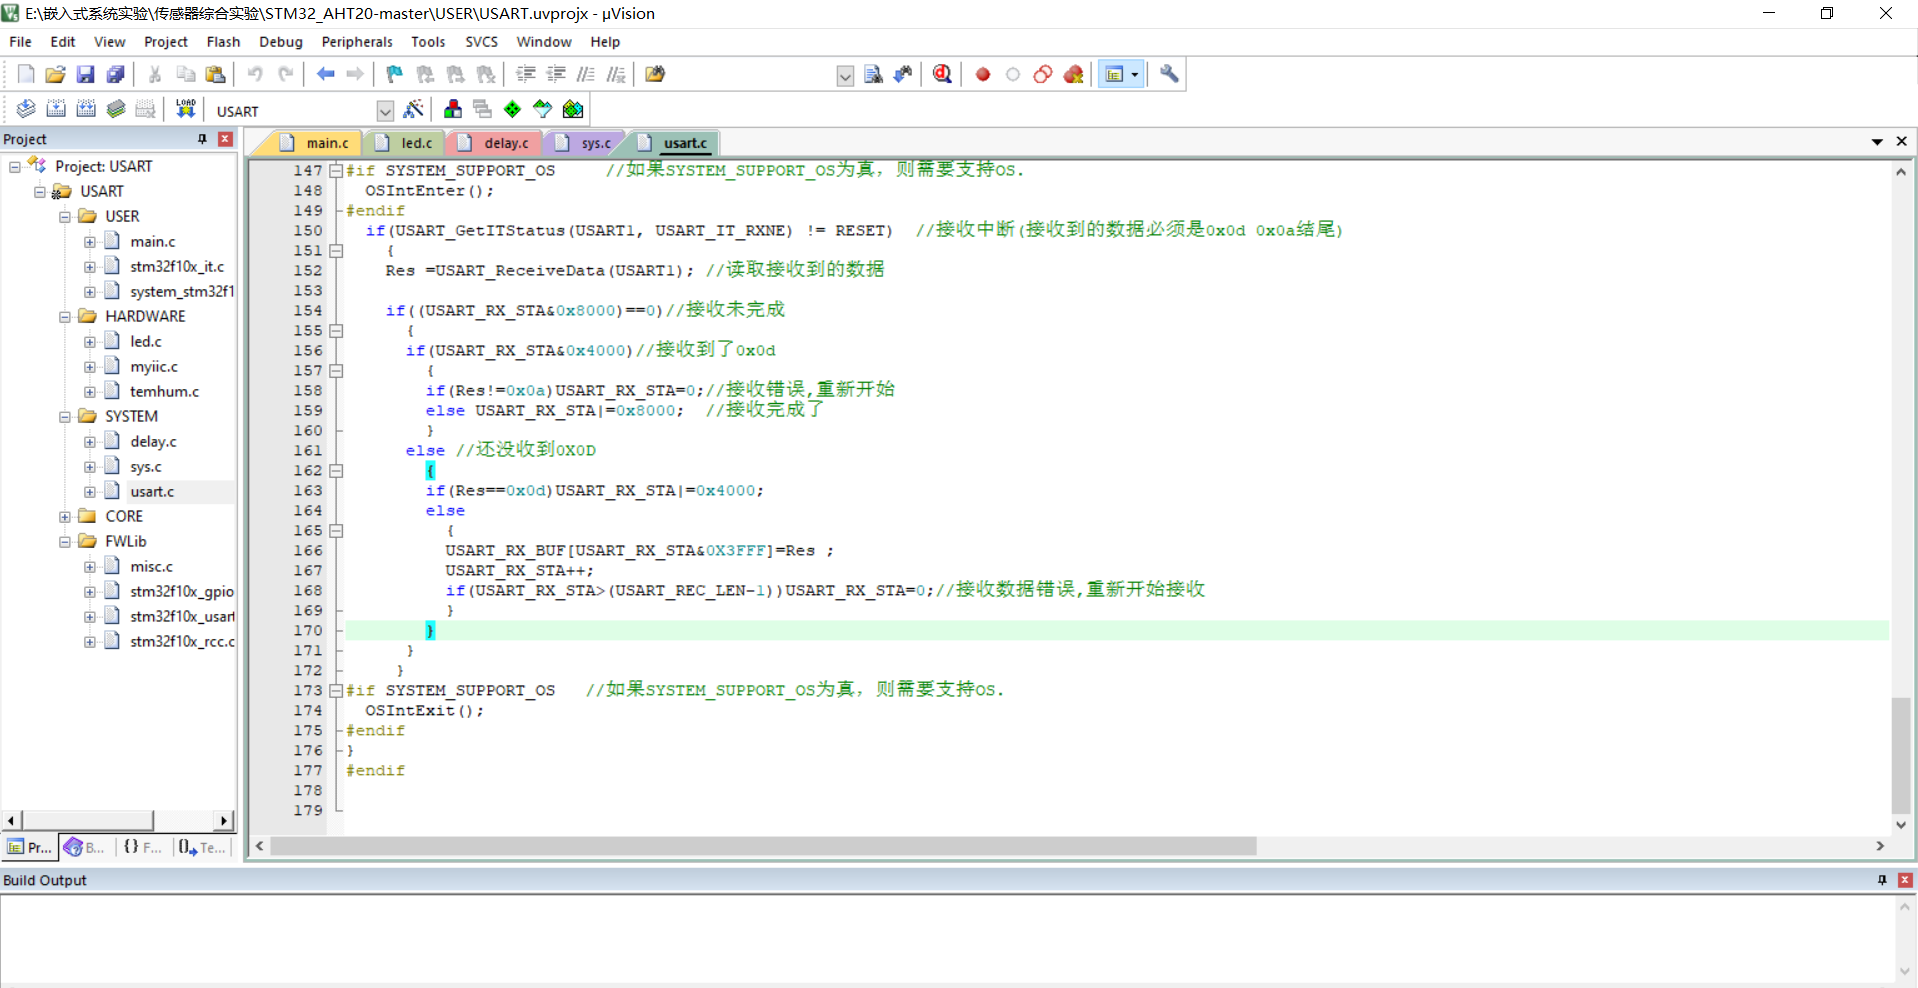Open Manage Project Items colored blocks icon

click(453, 109)
